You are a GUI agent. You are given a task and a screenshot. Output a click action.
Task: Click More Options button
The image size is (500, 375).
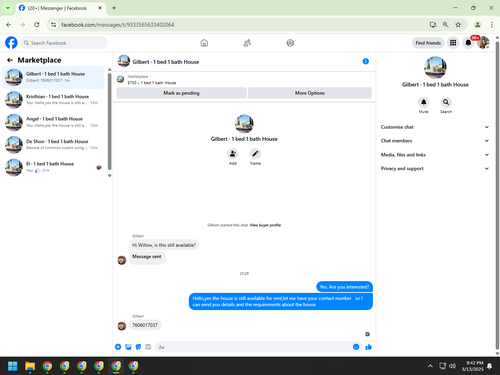click(x=310, y=93)
